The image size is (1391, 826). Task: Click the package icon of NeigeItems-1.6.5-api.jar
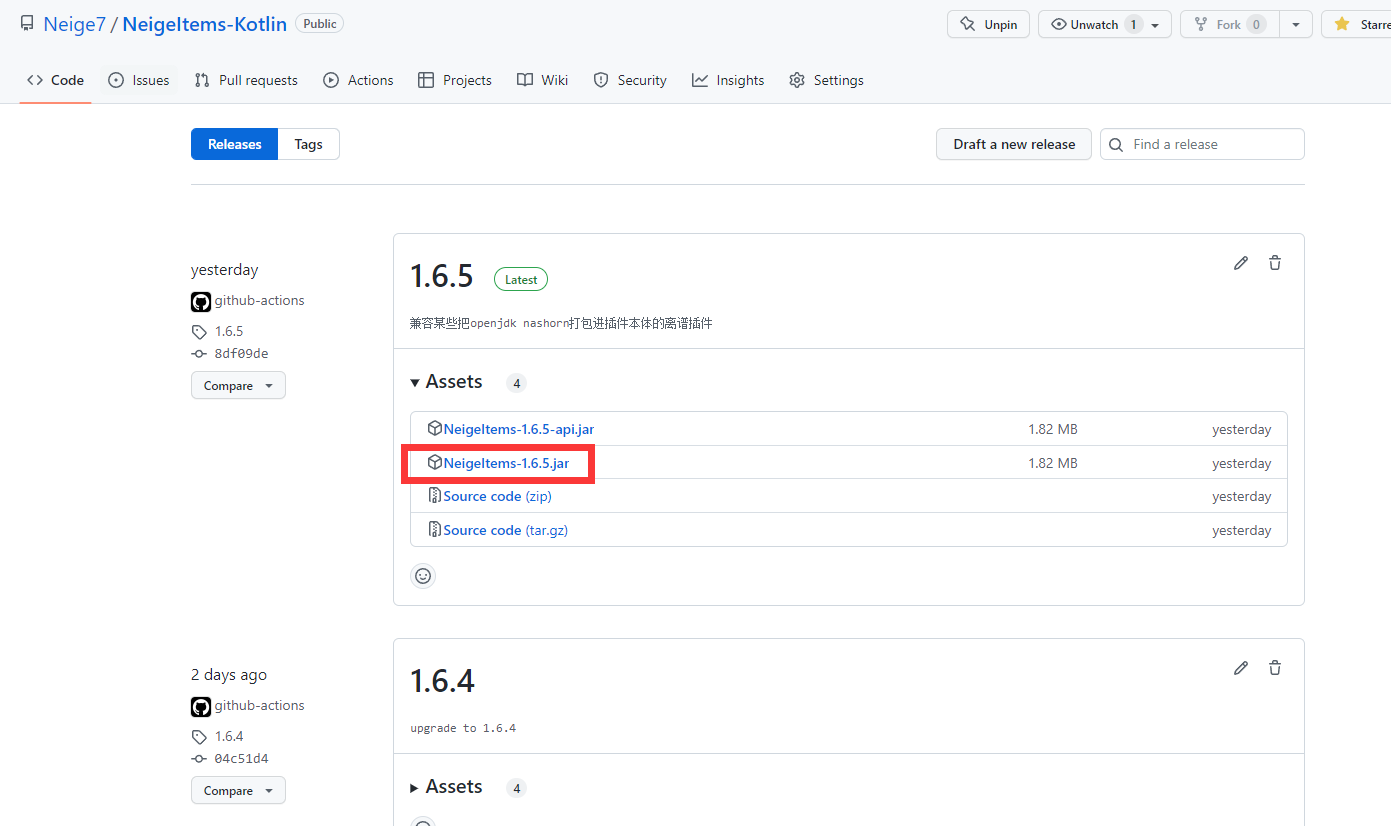pos(435,428)
